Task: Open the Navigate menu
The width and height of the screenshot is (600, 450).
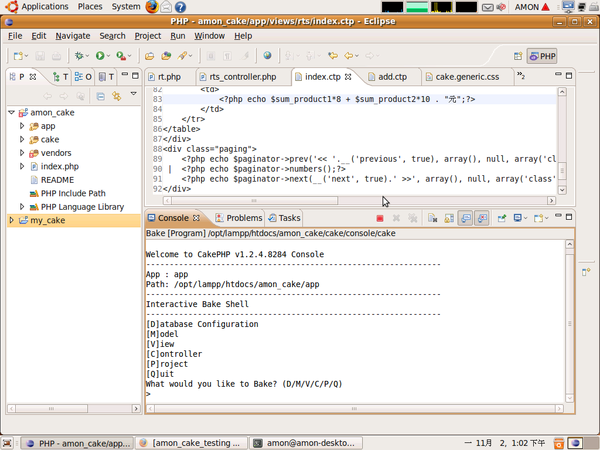Action: 72,36
